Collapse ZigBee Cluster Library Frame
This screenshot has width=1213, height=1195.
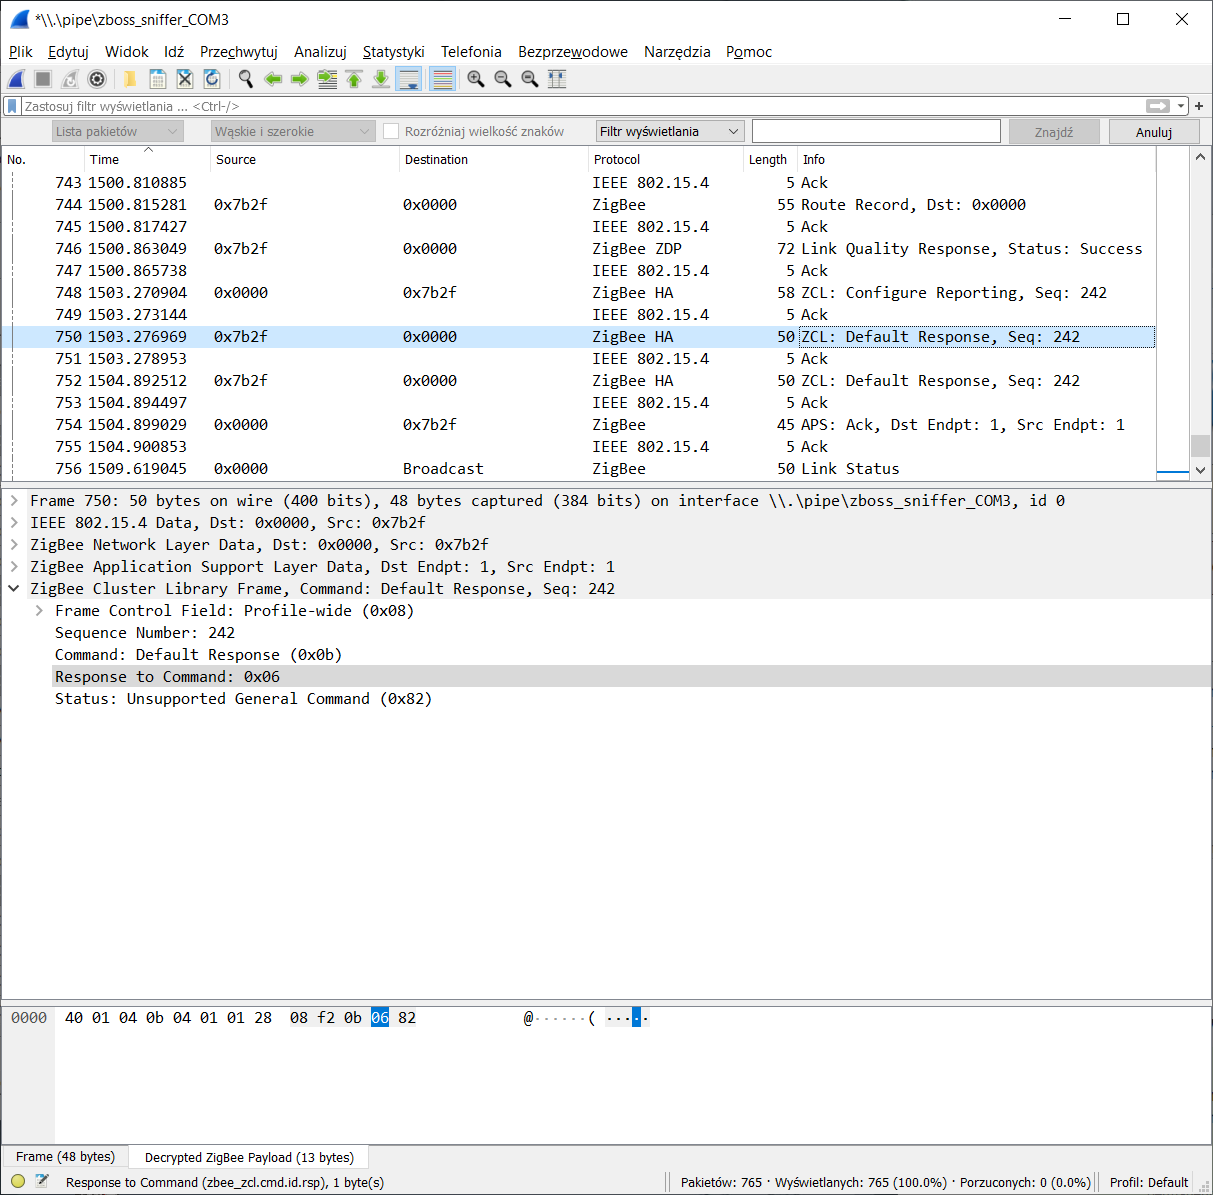click(14, 589)
